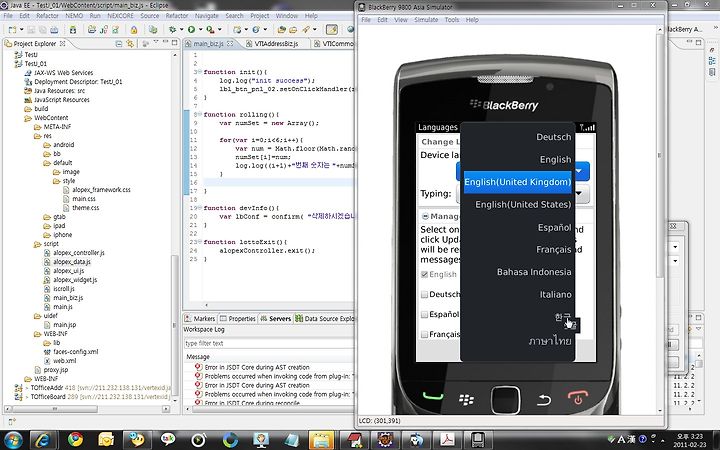Tap the back arrow key on BlackBerry

point(544,400)
